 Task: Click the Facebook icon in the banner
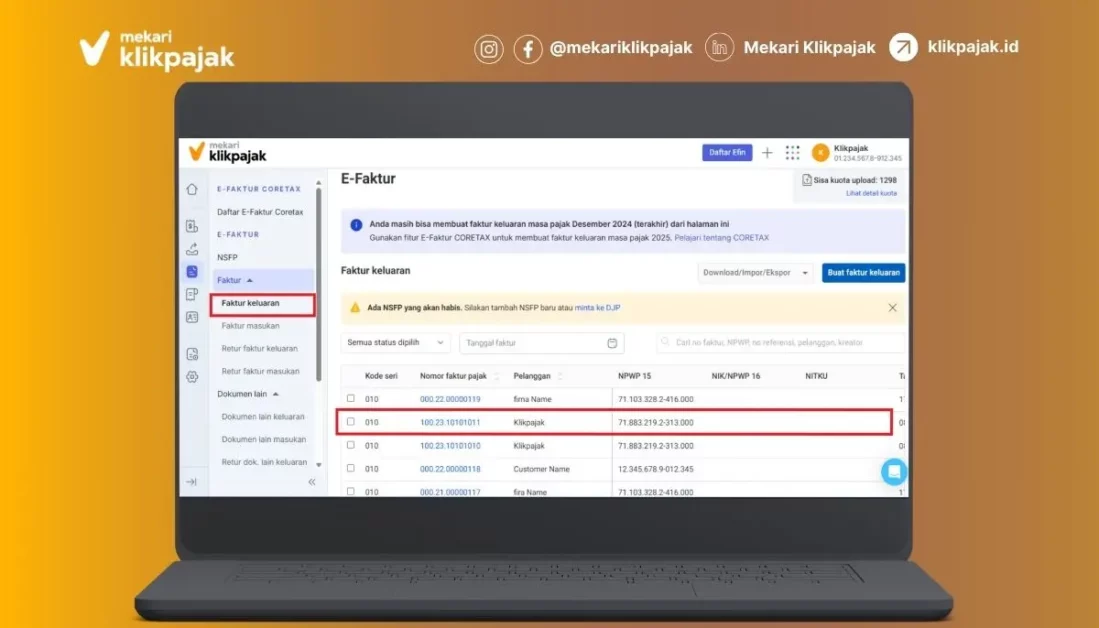point(528,50)
